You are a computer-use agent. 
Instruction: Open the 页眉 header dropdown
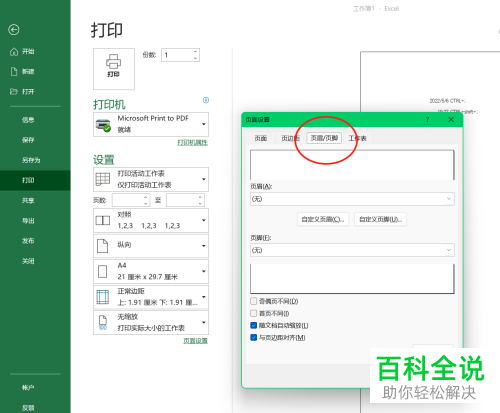[x=352, y=199]
